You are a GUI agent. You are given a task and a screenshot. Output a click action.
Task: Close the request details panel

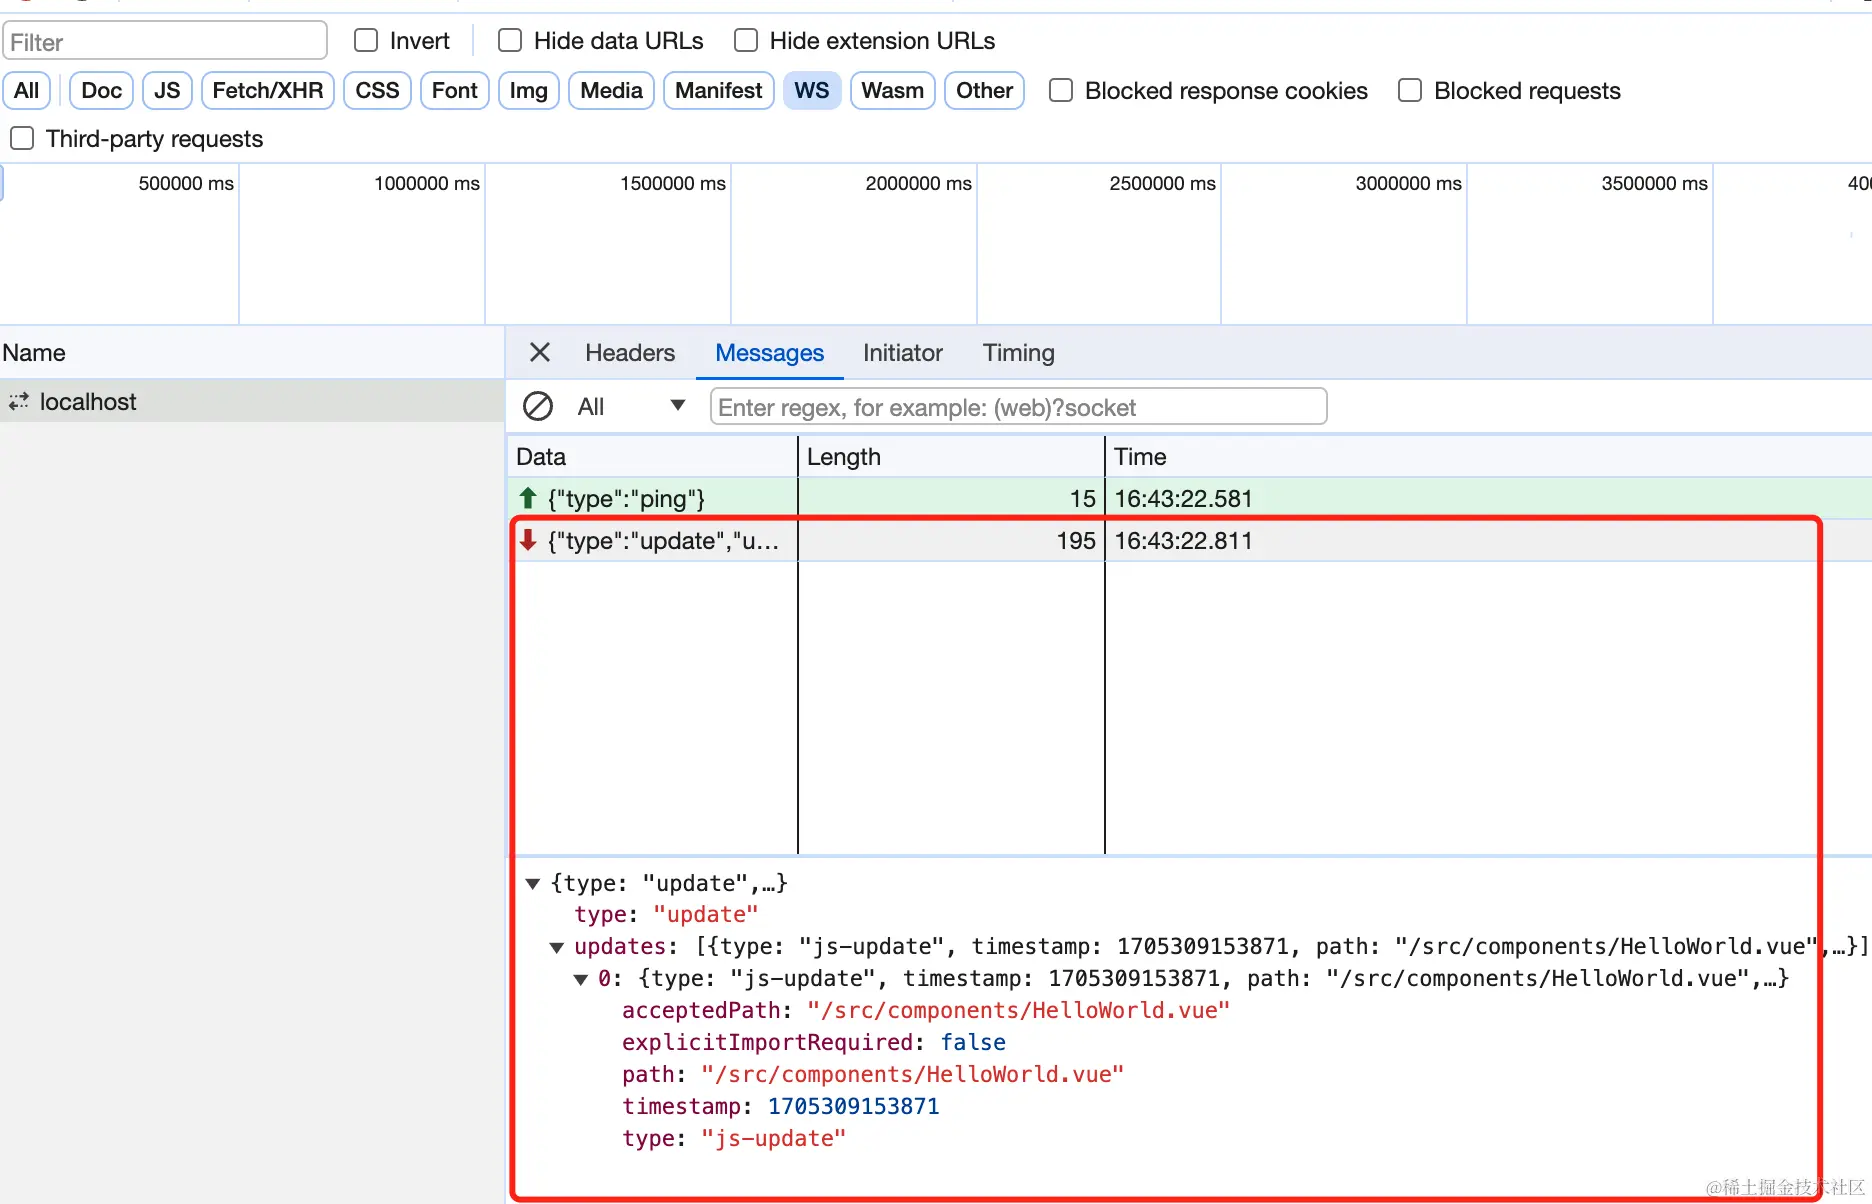coord(540,352)
